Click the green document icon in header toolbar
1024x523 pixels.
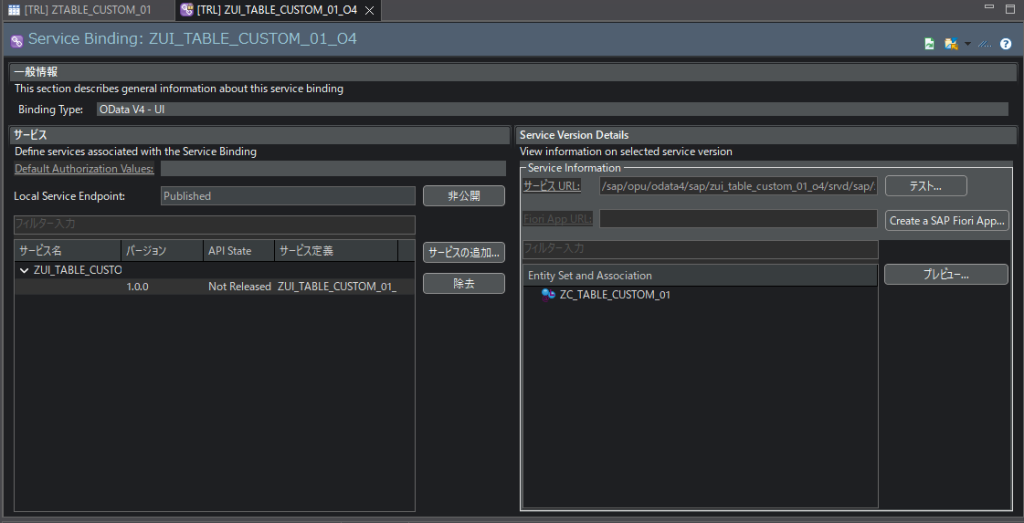click(x=930, y=44)
